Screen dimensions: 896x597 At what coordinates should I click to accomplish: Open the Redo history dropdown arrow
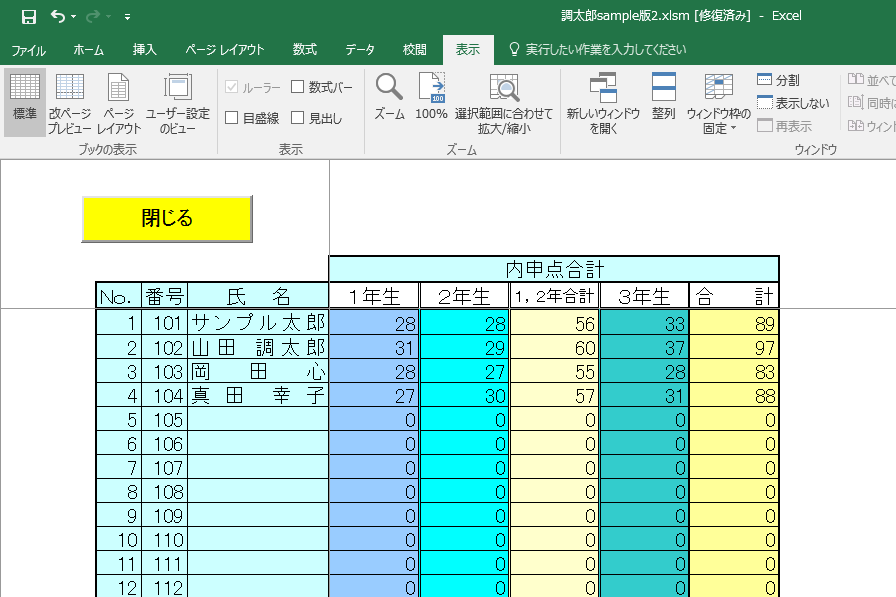[109, 17]
